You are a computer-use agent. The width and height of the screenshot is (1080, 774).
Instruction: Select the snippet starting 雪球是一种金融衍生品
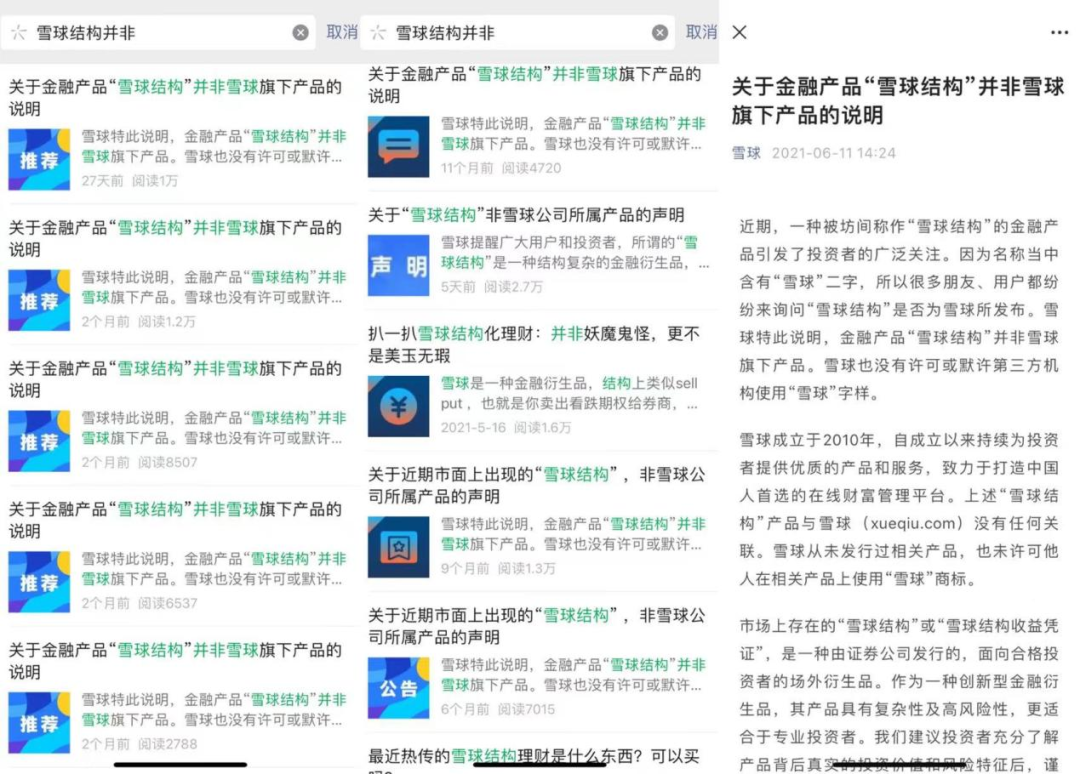click(x=570, y=393)
